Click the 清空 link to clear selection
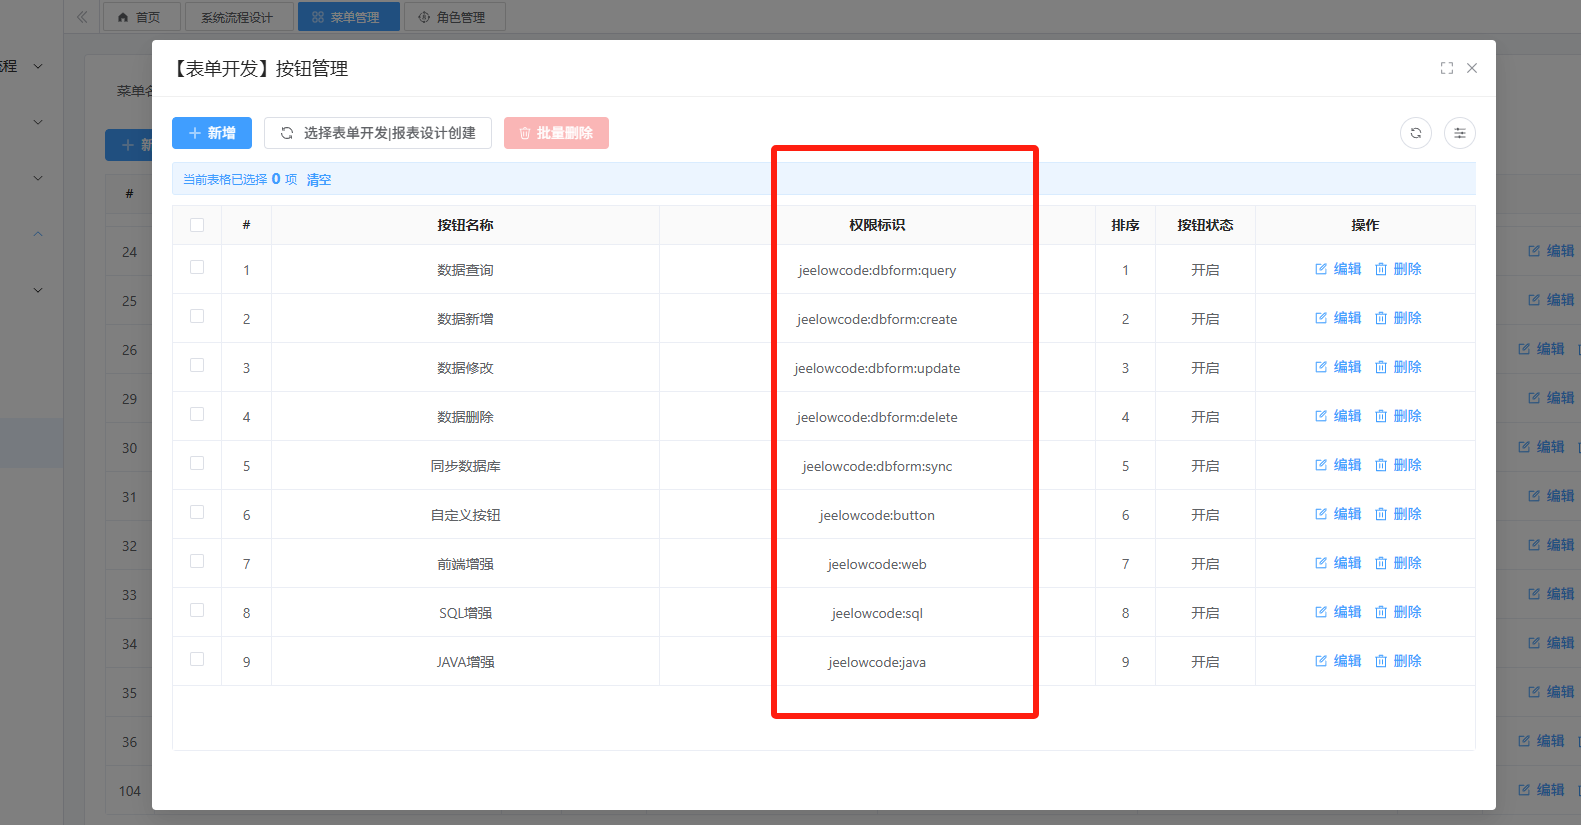This screenshot has height=825, width=1581. pyautogui.click(x=319, y=180)
